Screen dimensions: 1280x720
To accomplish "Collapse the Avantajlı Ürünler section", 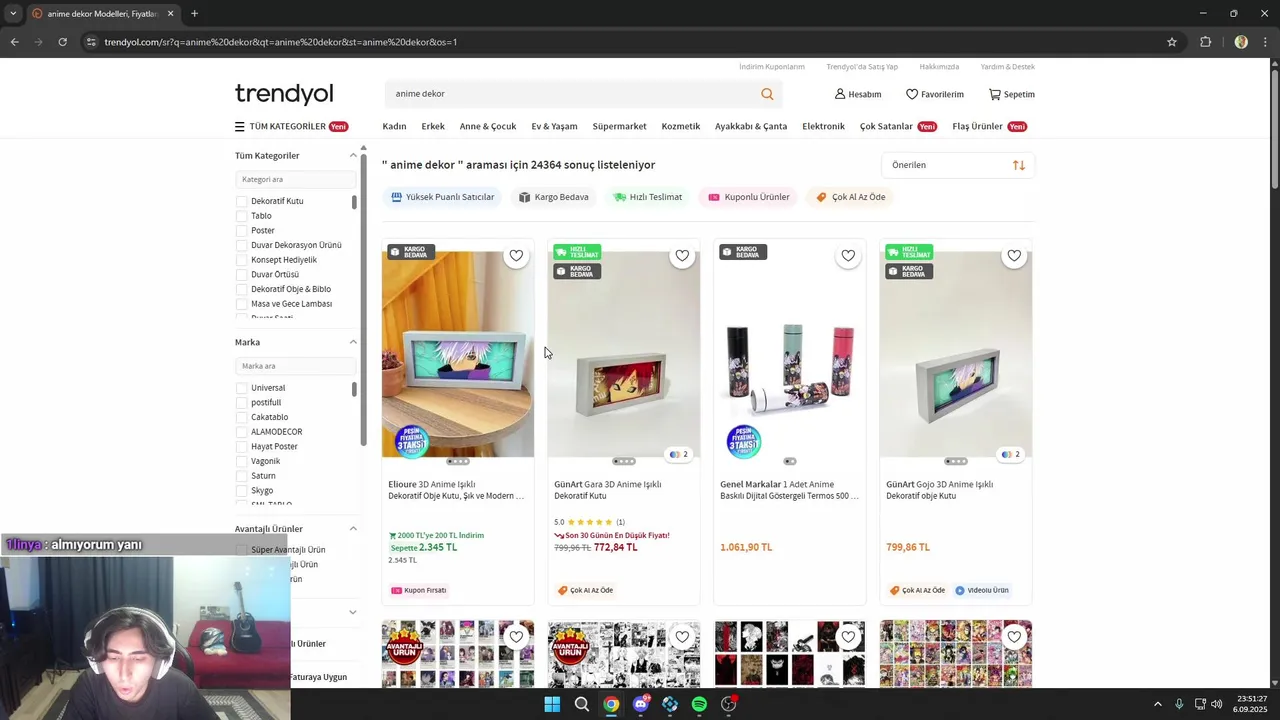I will pos(352,529).
